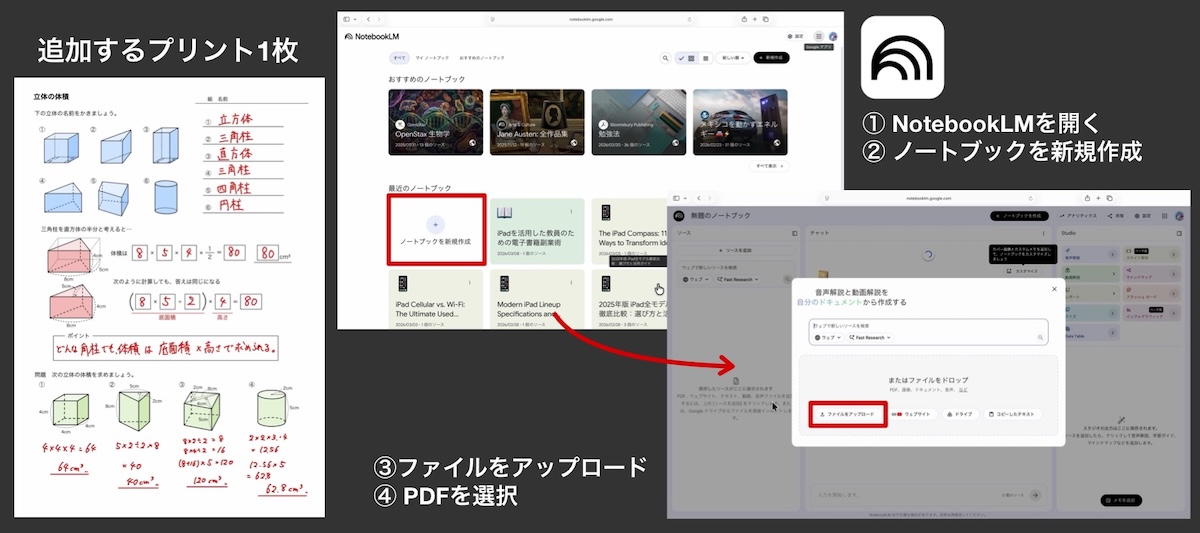Click the コピーしたテキスト source button
This screenshot has width=1200, height=533.
1012,414
